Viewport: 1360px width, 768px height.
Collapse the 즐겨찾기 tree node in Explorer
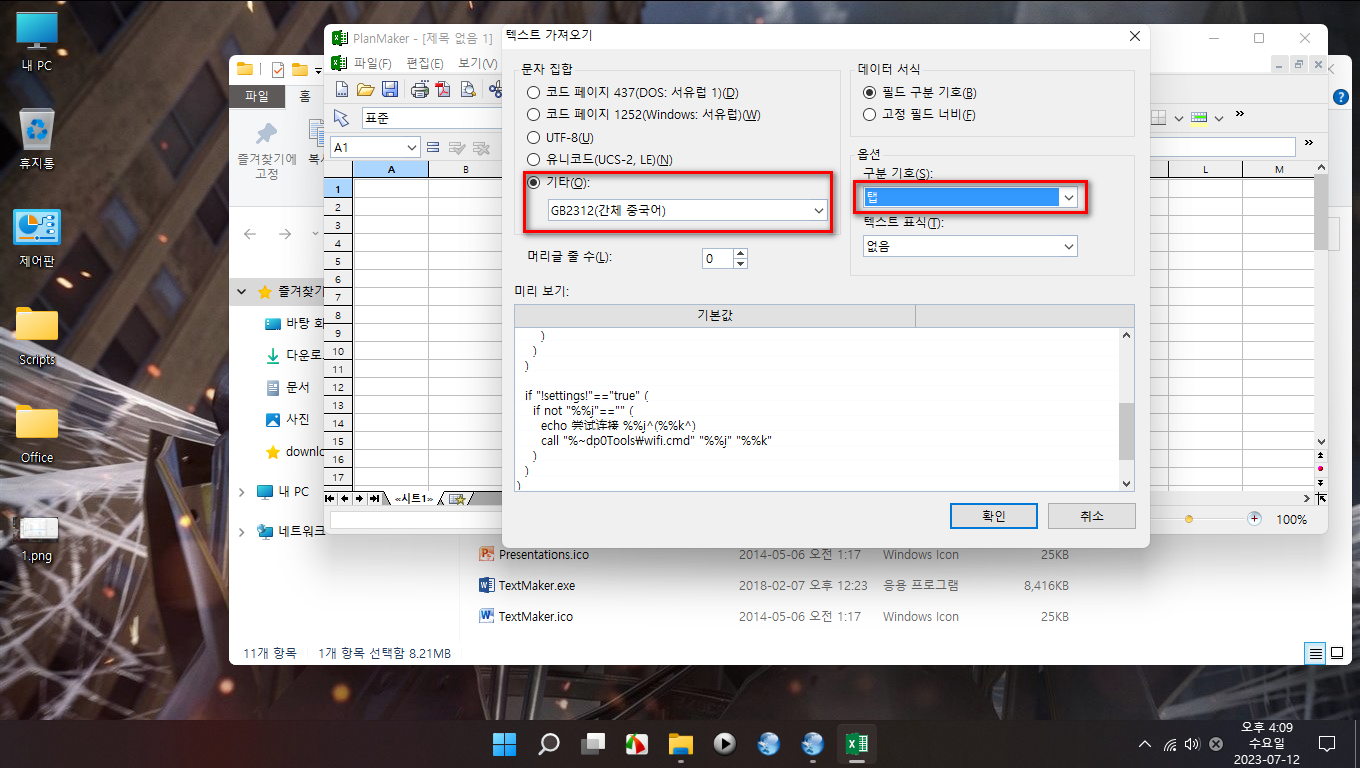pyautogui.click(x=241, y=292)
